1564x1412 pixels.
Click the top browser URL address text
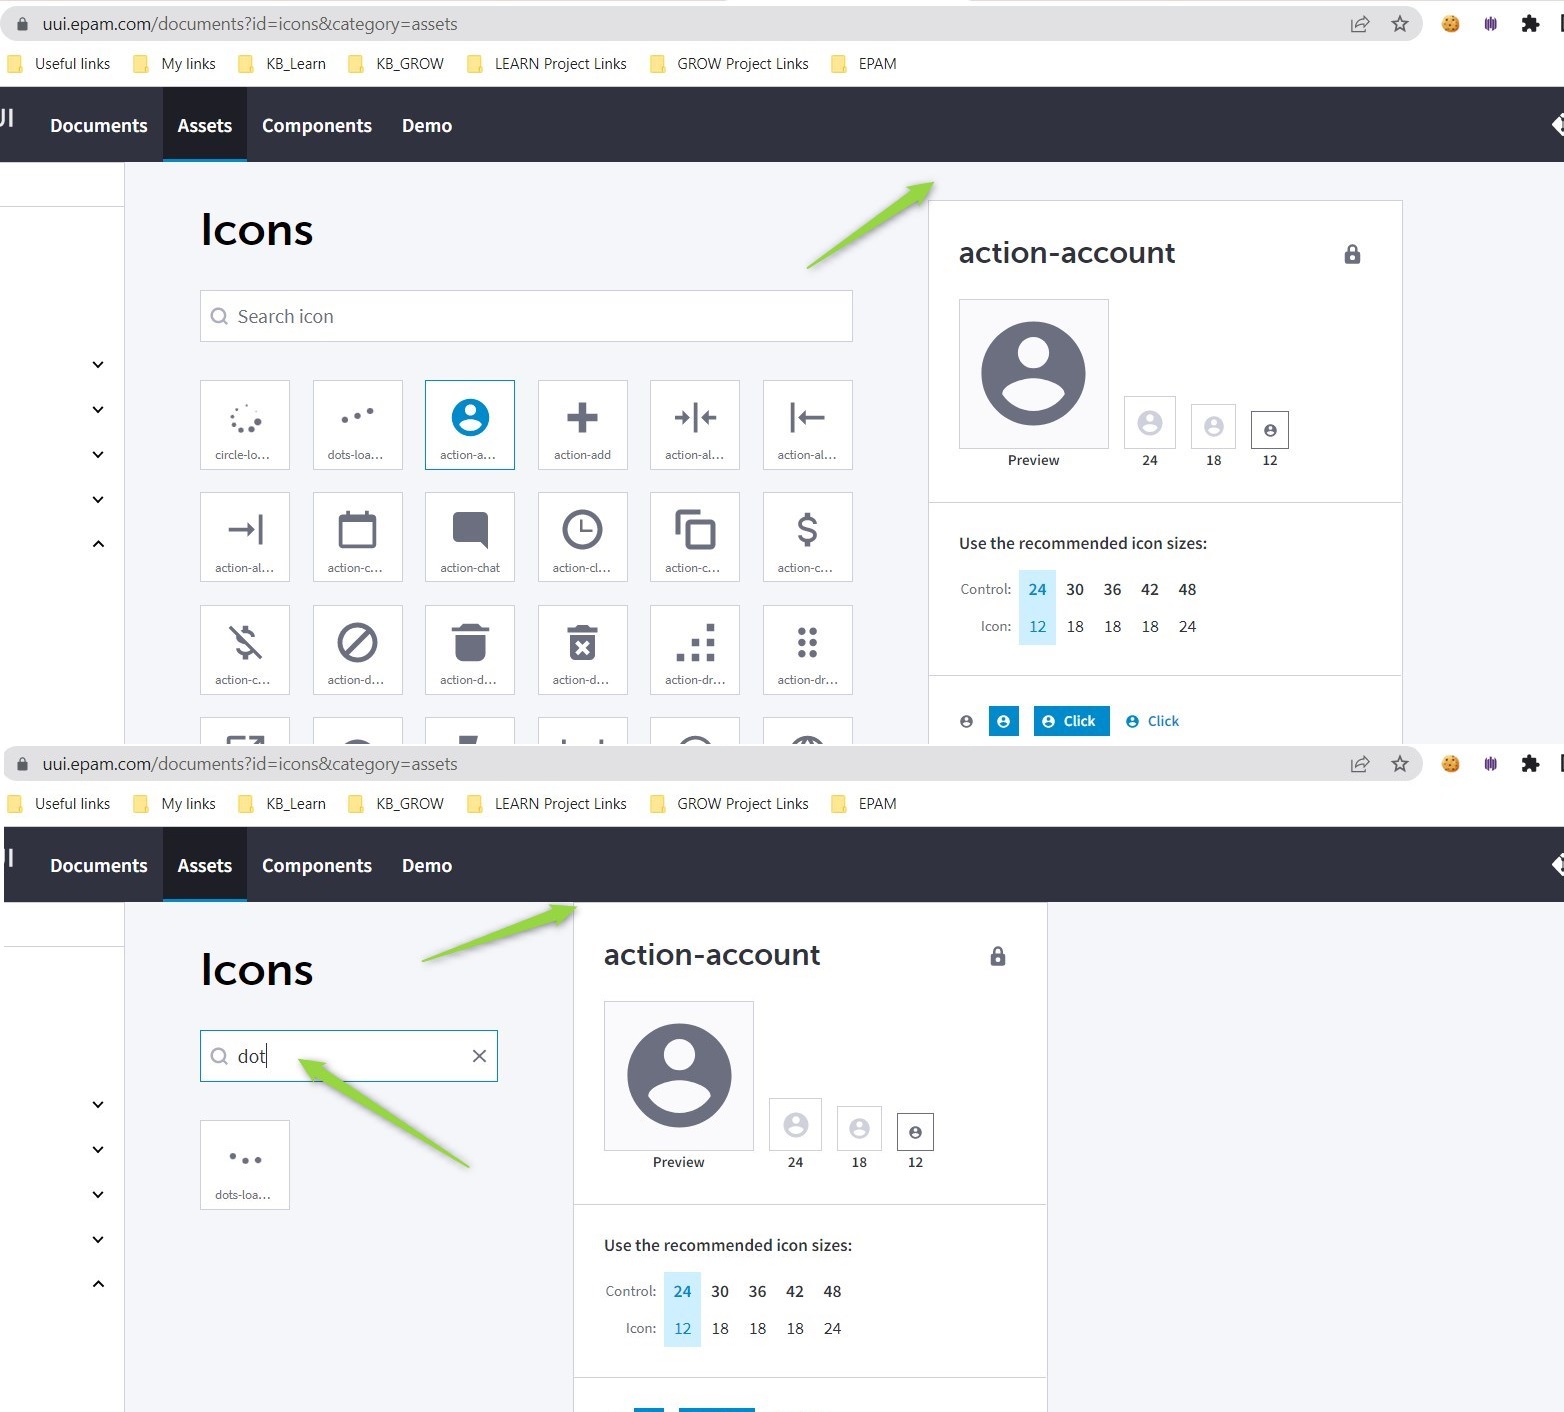pos(250,24)
